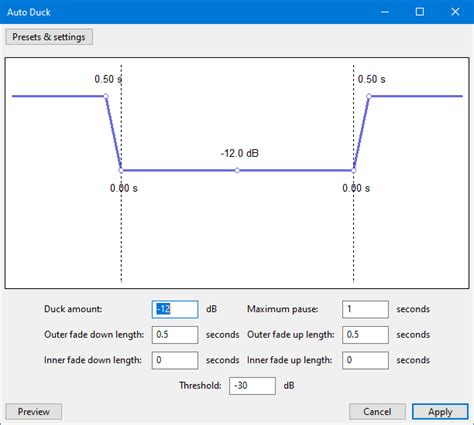Screen dimensions: 474x425
Task: Click the Inner fade down length field
Action: (x=175, y=360)
